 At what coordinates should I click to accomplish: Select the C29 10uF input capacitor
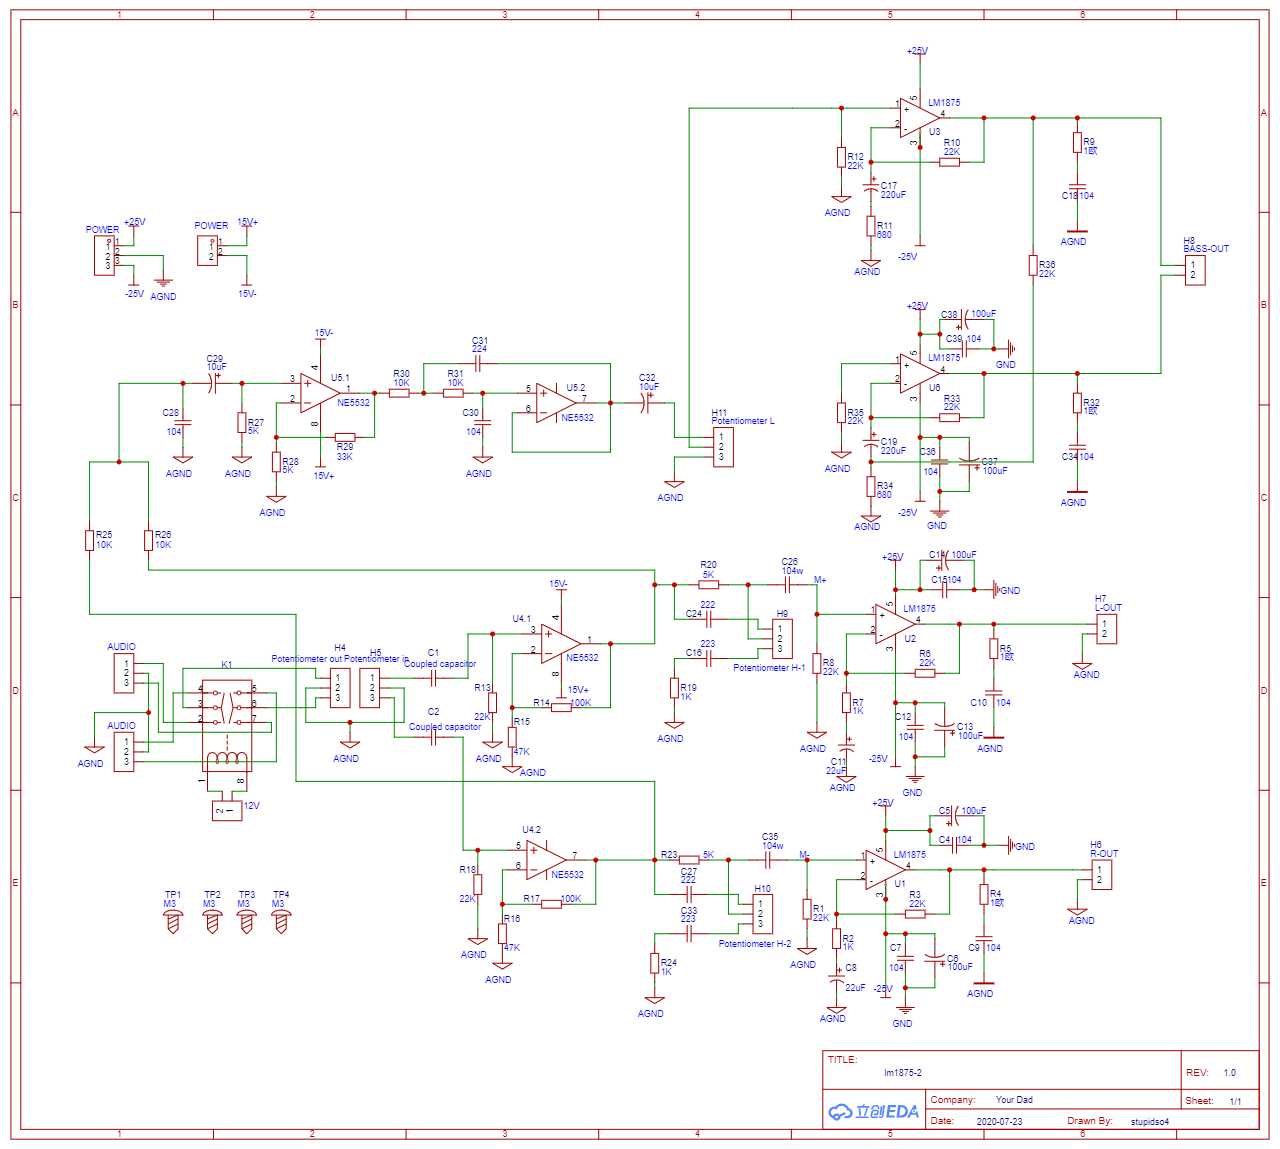[x=213, y=383]
